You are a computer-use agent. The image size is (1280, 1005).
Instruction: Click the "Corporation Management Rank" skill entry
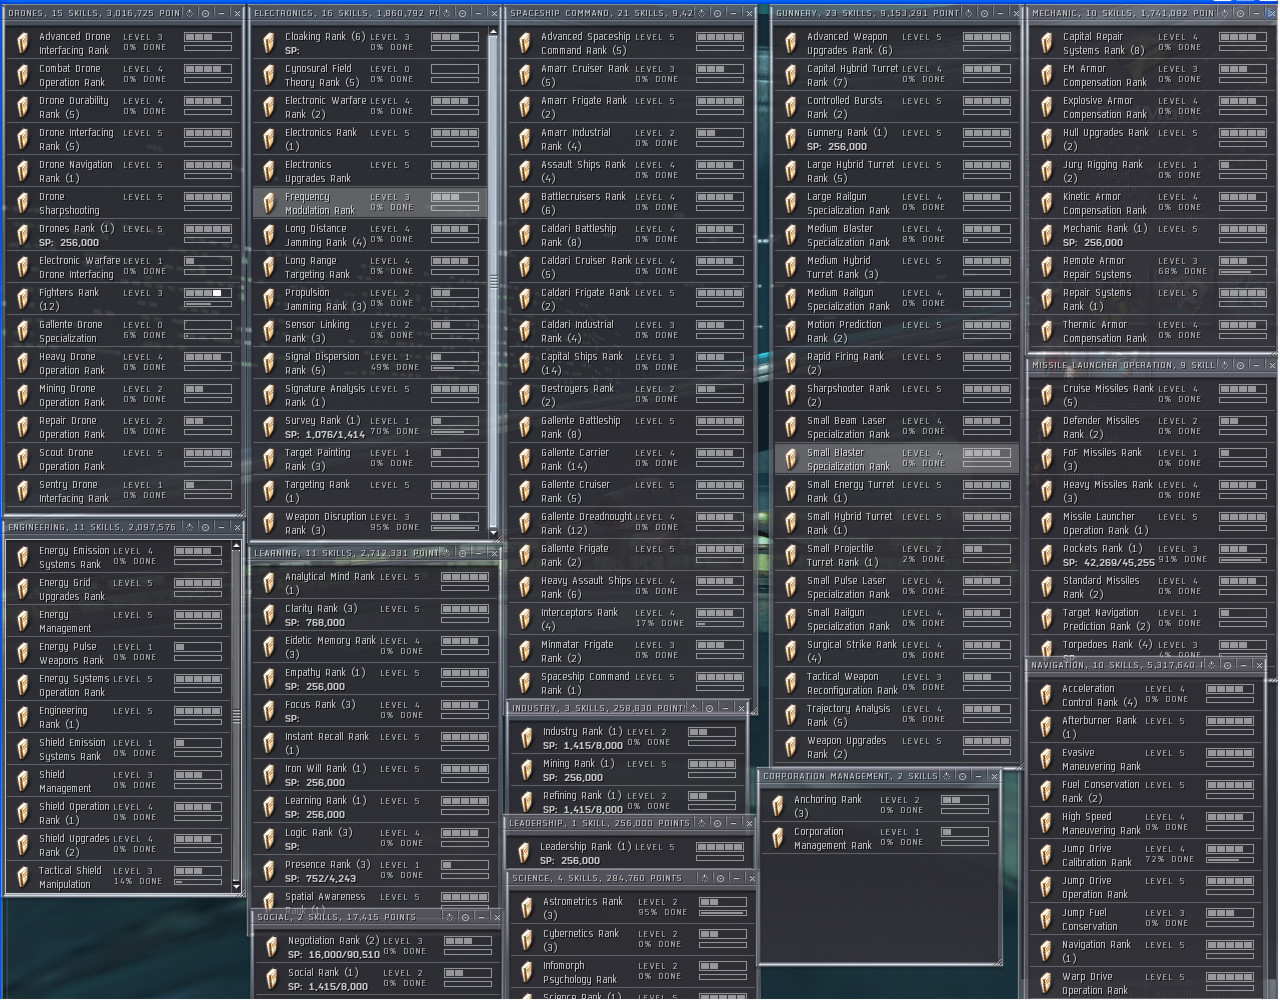pos(879,838)
